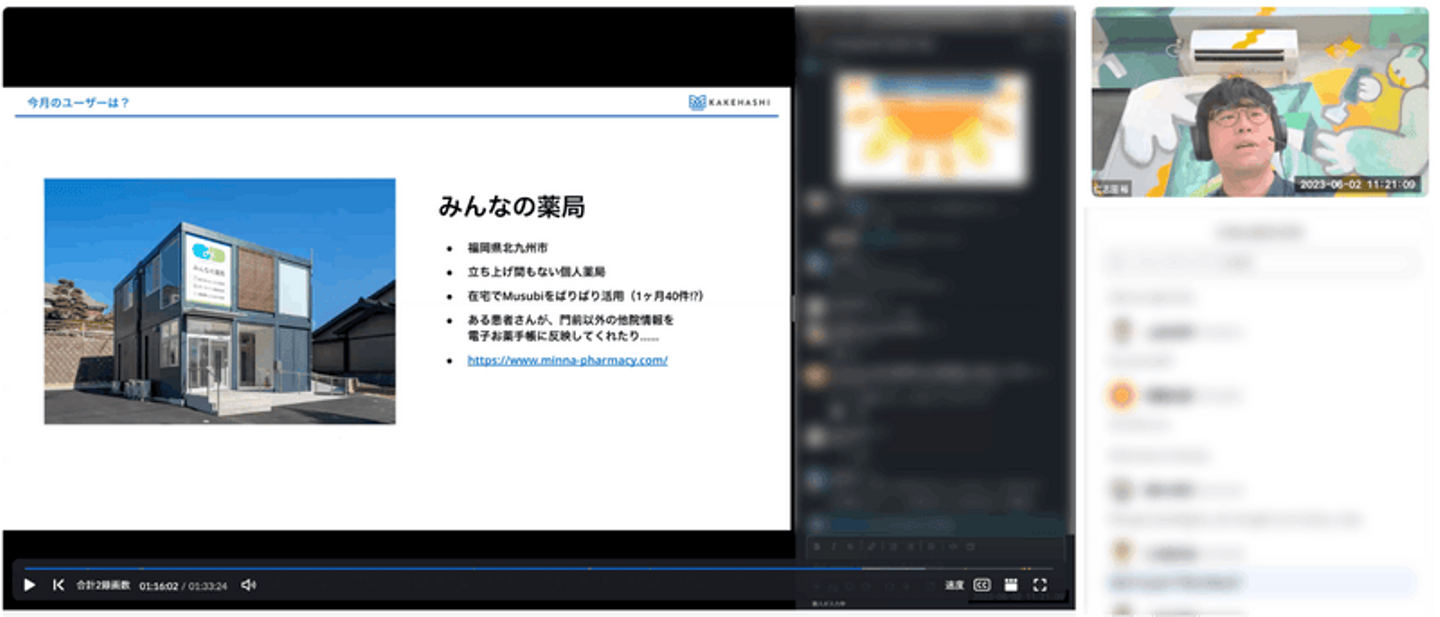Viewport: 1440px width, 617px height.
Task: Click the 福岡県北九州市 bullet text
Action: pos(507,247)
